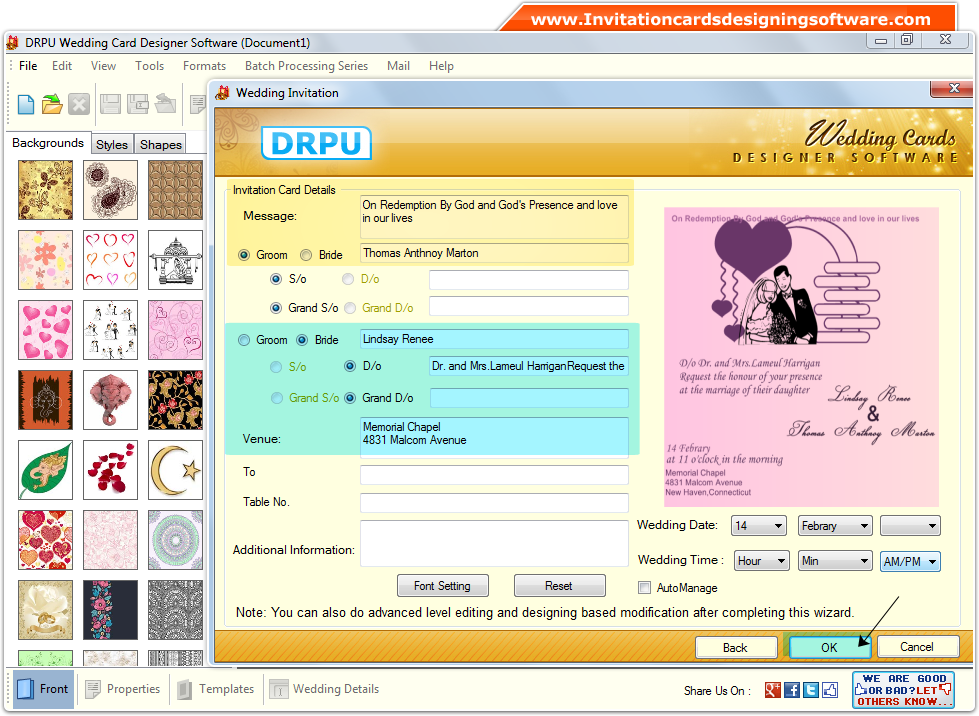Select Grand S/o radio in the Thomas section
The image size is (979, 716).
276,308
